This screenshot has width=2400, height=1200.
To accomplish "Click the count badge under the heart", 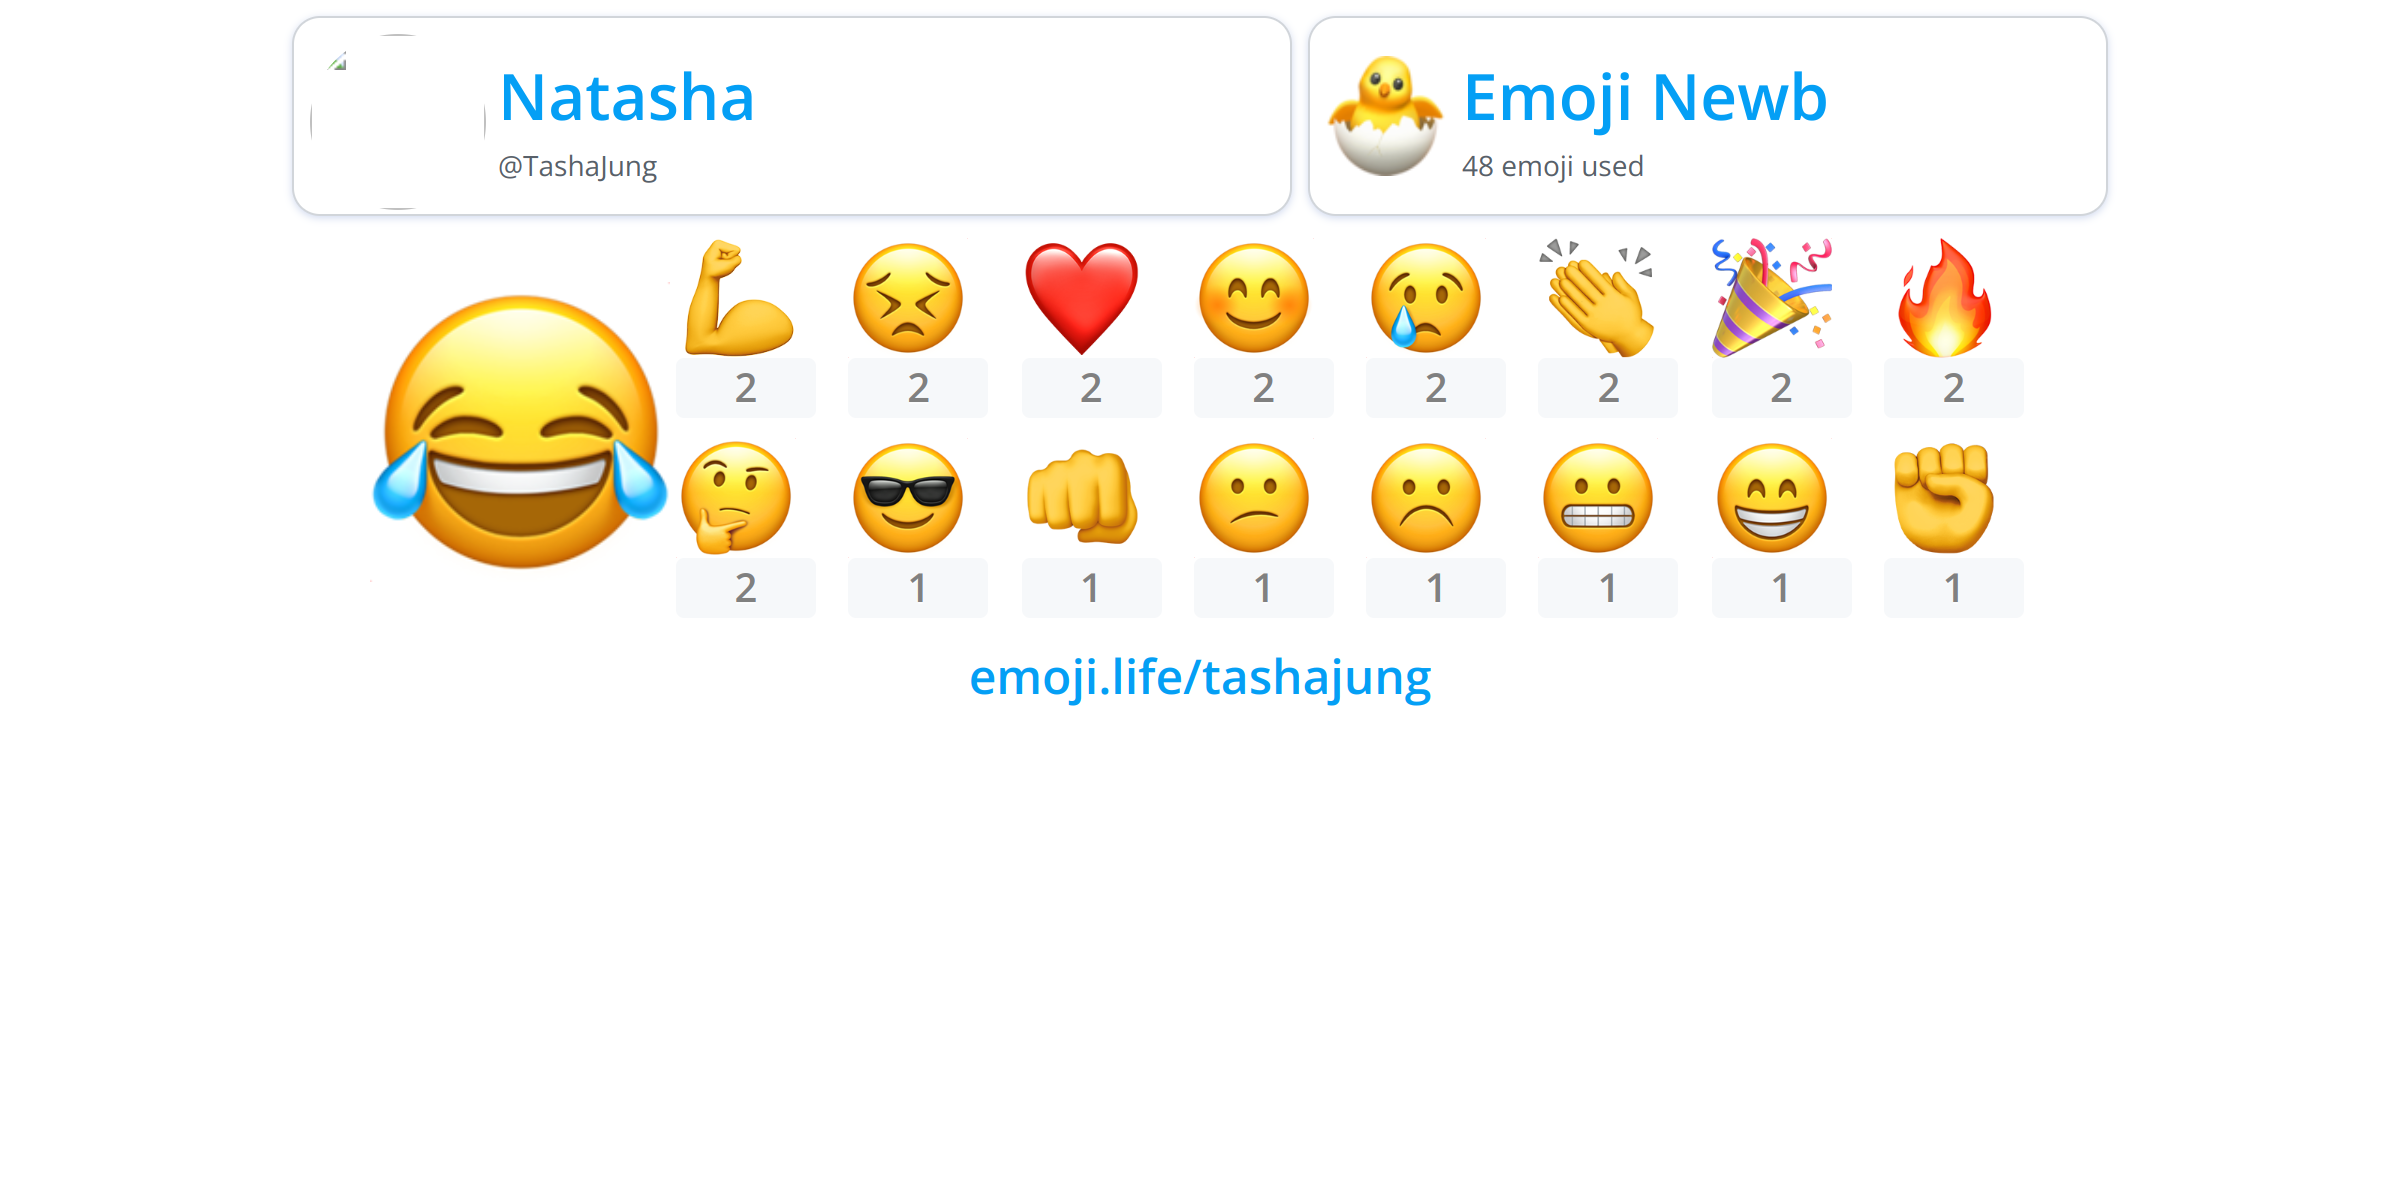I will [1092, 388].
